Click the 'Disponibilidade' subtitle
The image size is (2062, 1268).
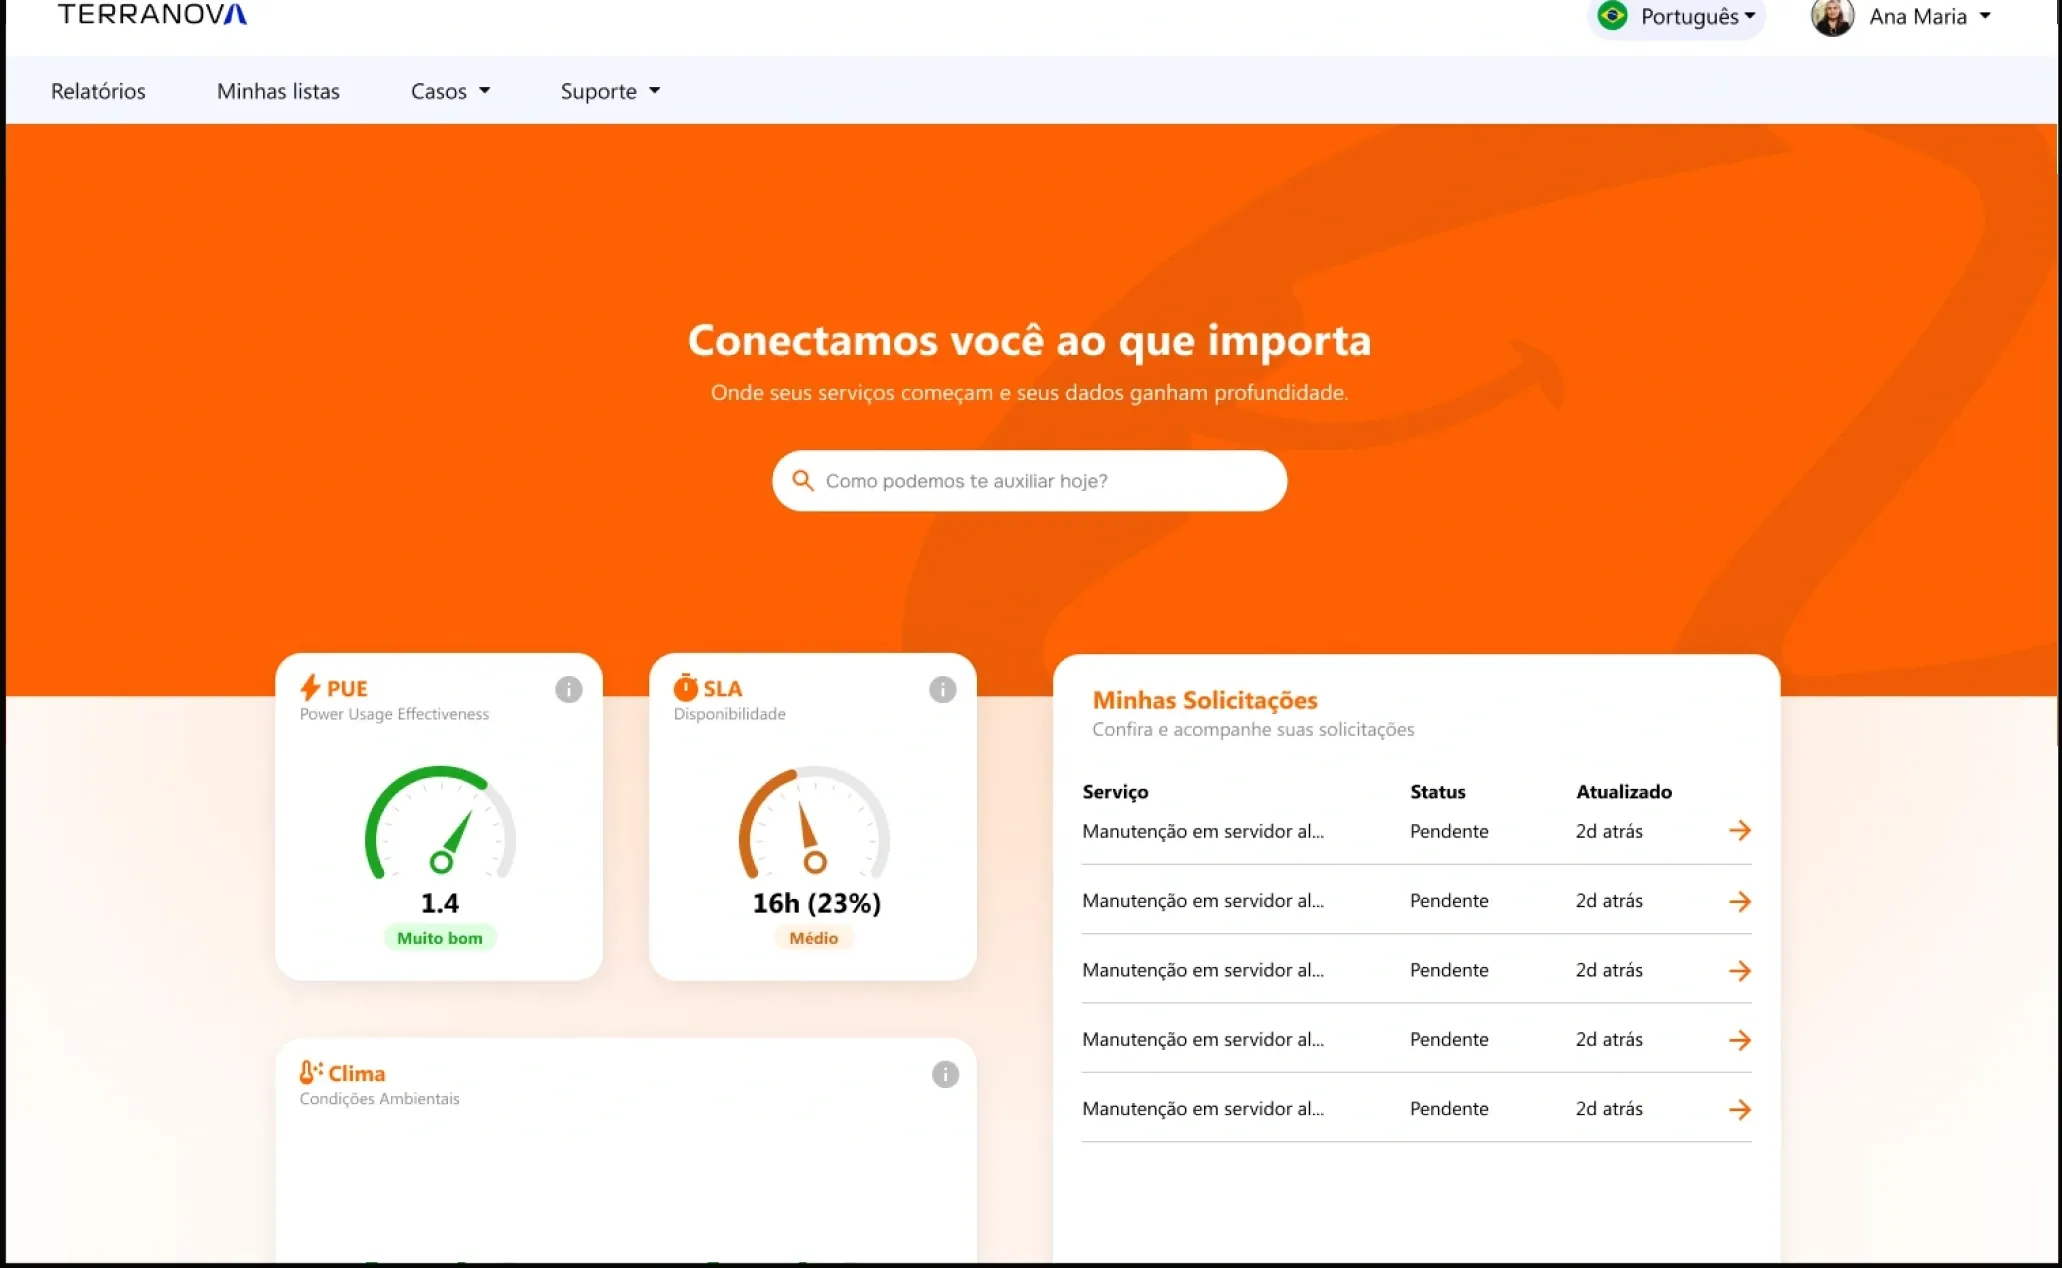click(729, 714)
